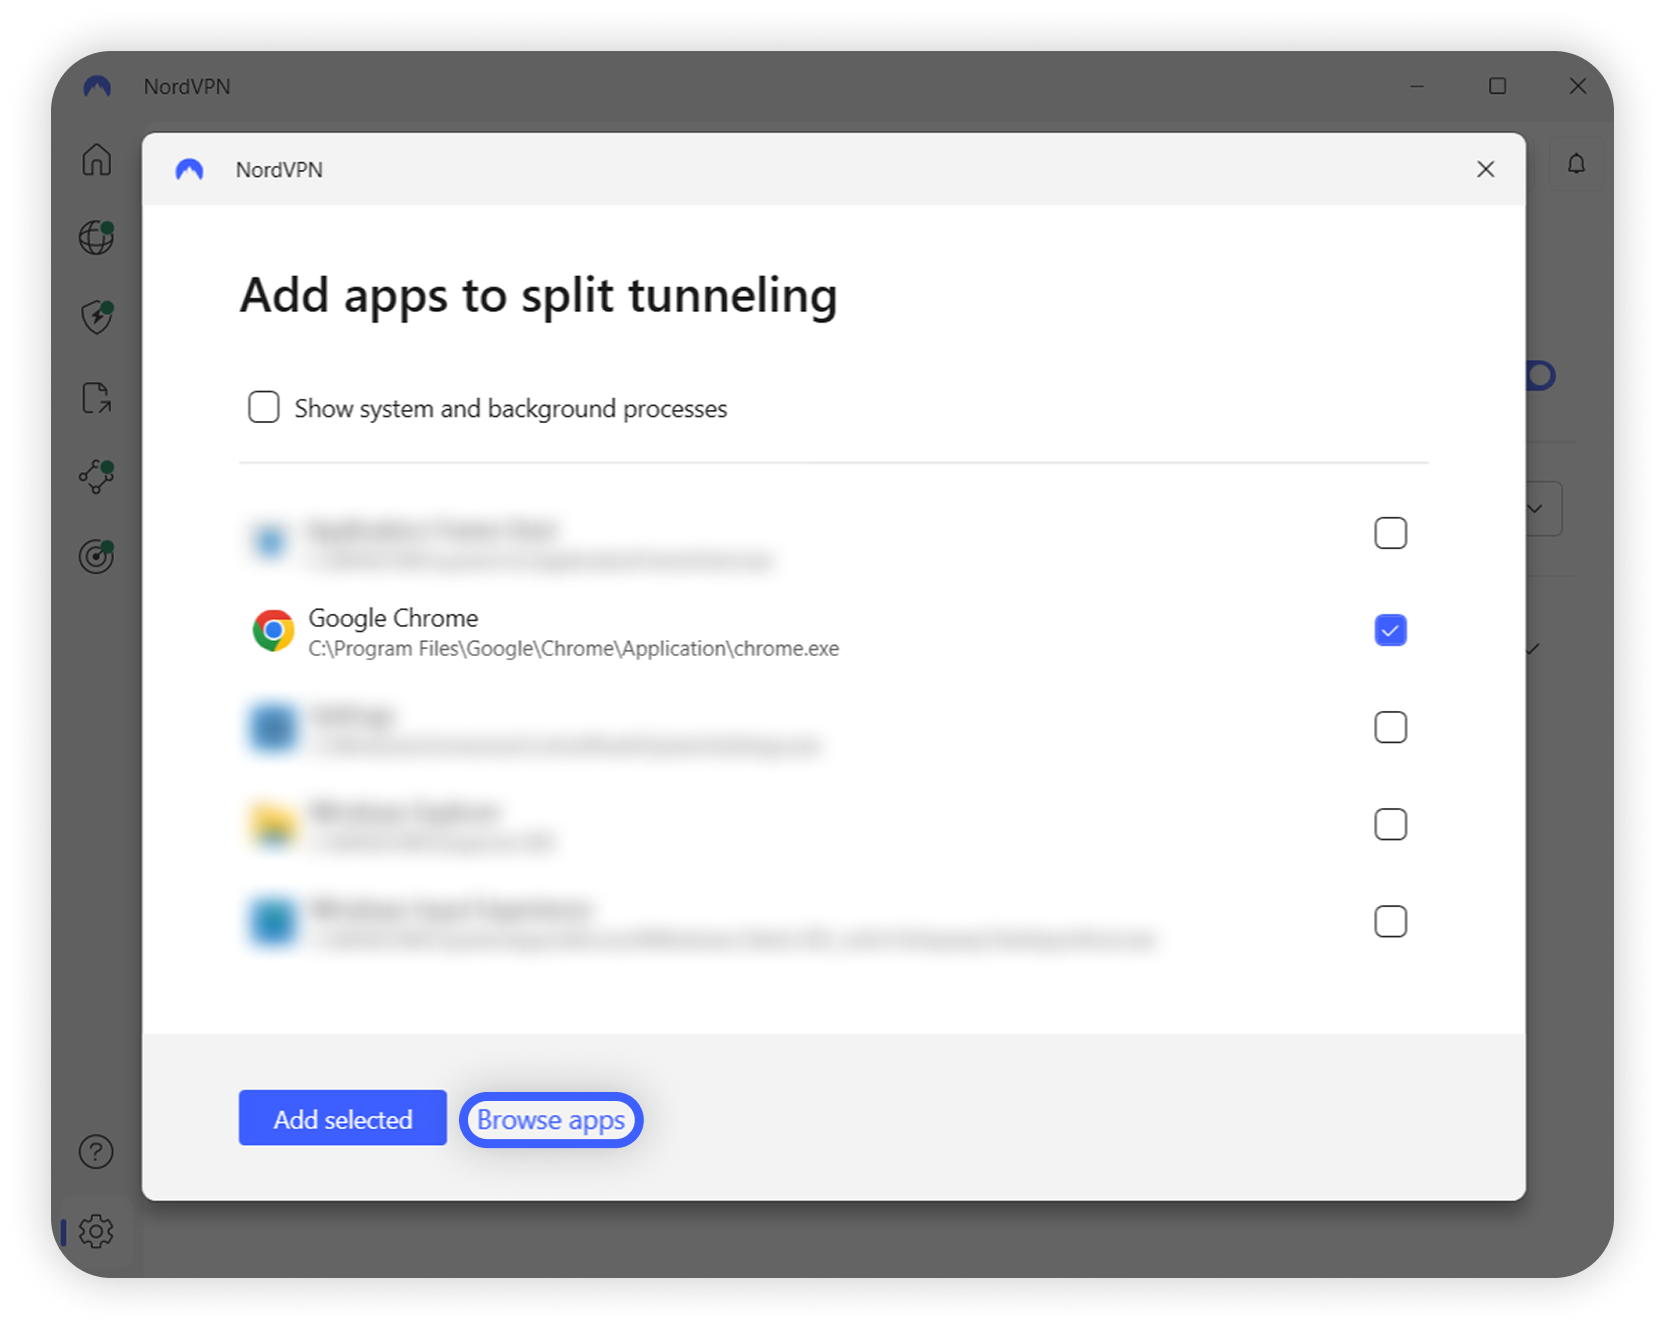The width and height of the screenshot is (1665, 1329).
Task: Close the Add apps dialog
Action: tap(1485, 169)
